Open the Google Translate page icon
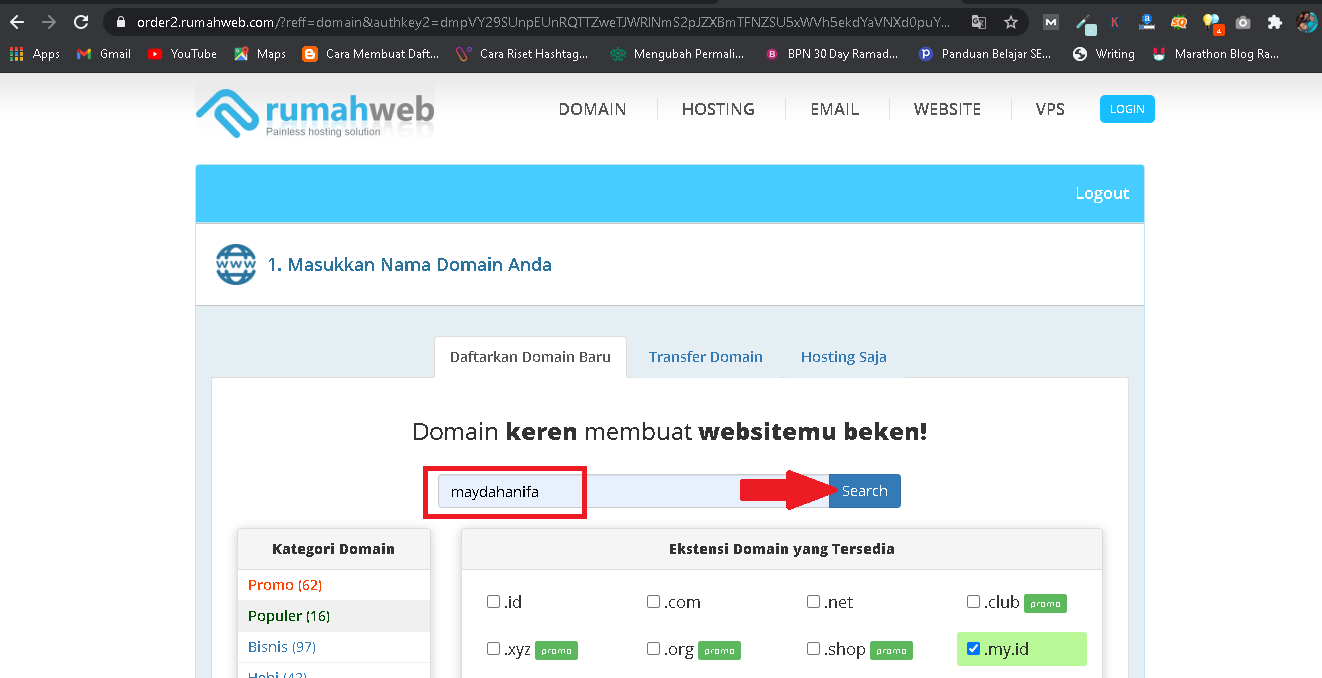1322x678 pixels. (979, 22)
